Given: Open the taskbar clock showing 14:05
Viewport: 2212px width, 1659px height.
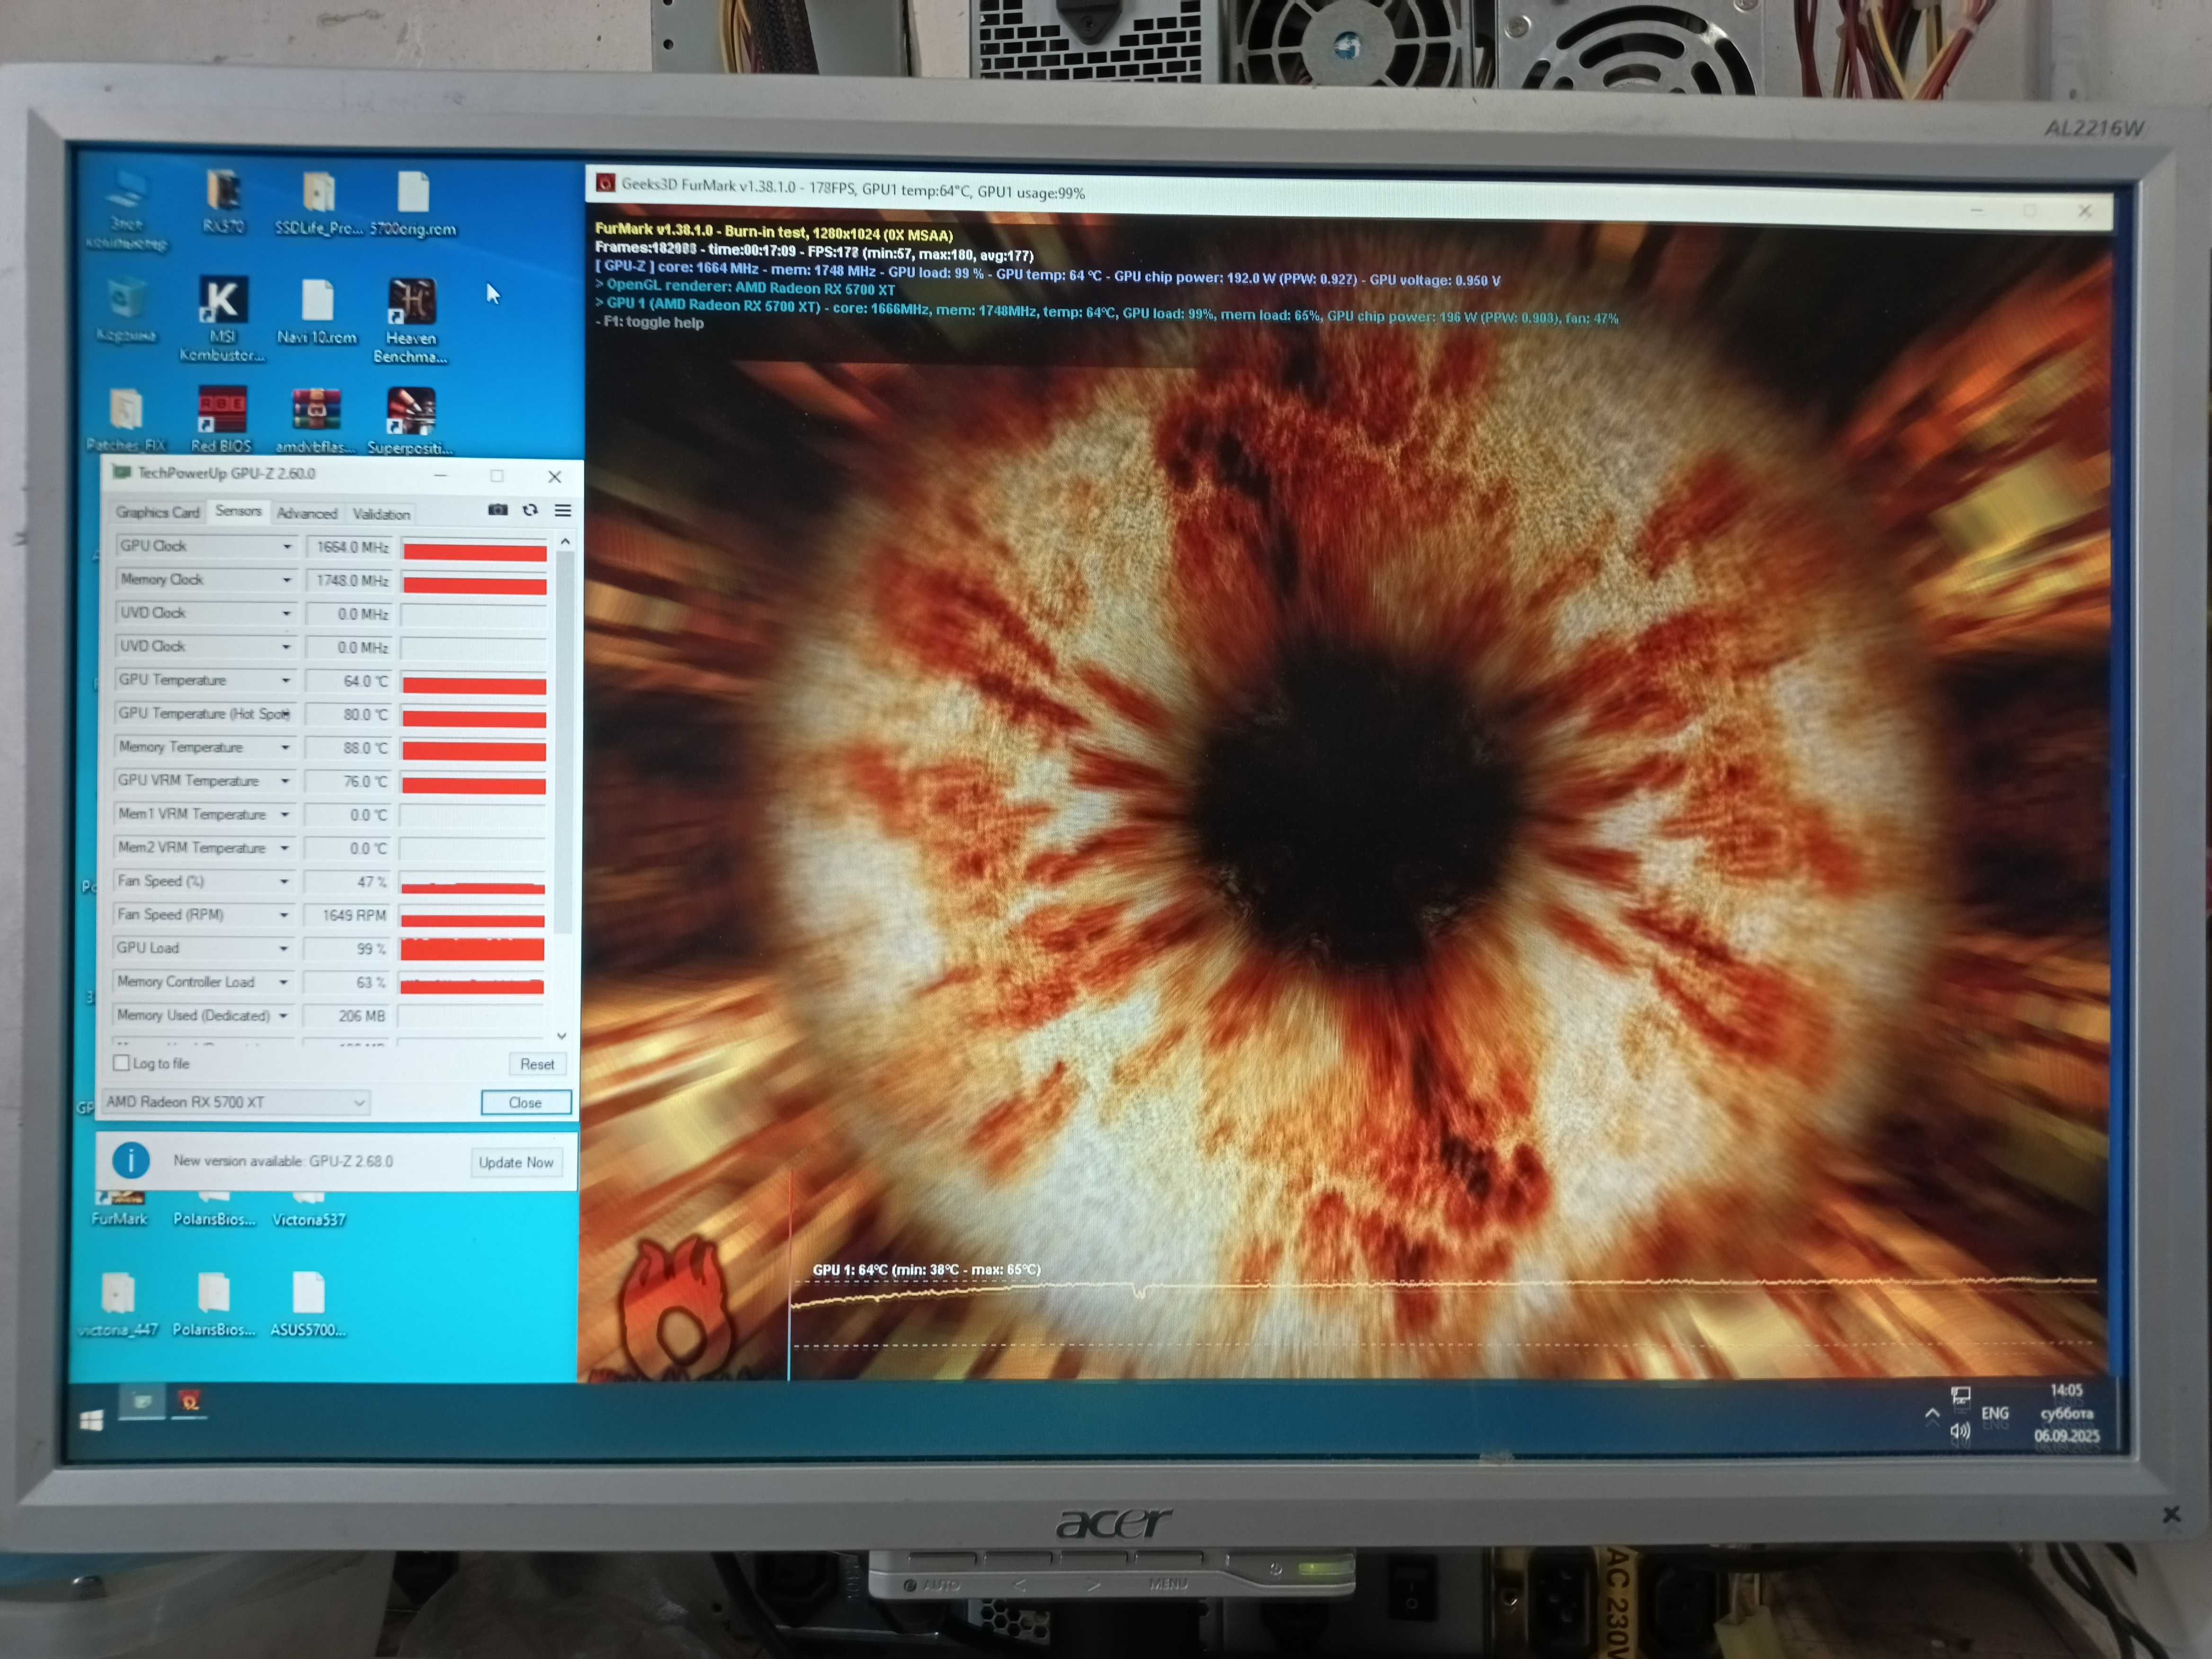Looking at the screenshot, I should click(x=2066, y=1413).
